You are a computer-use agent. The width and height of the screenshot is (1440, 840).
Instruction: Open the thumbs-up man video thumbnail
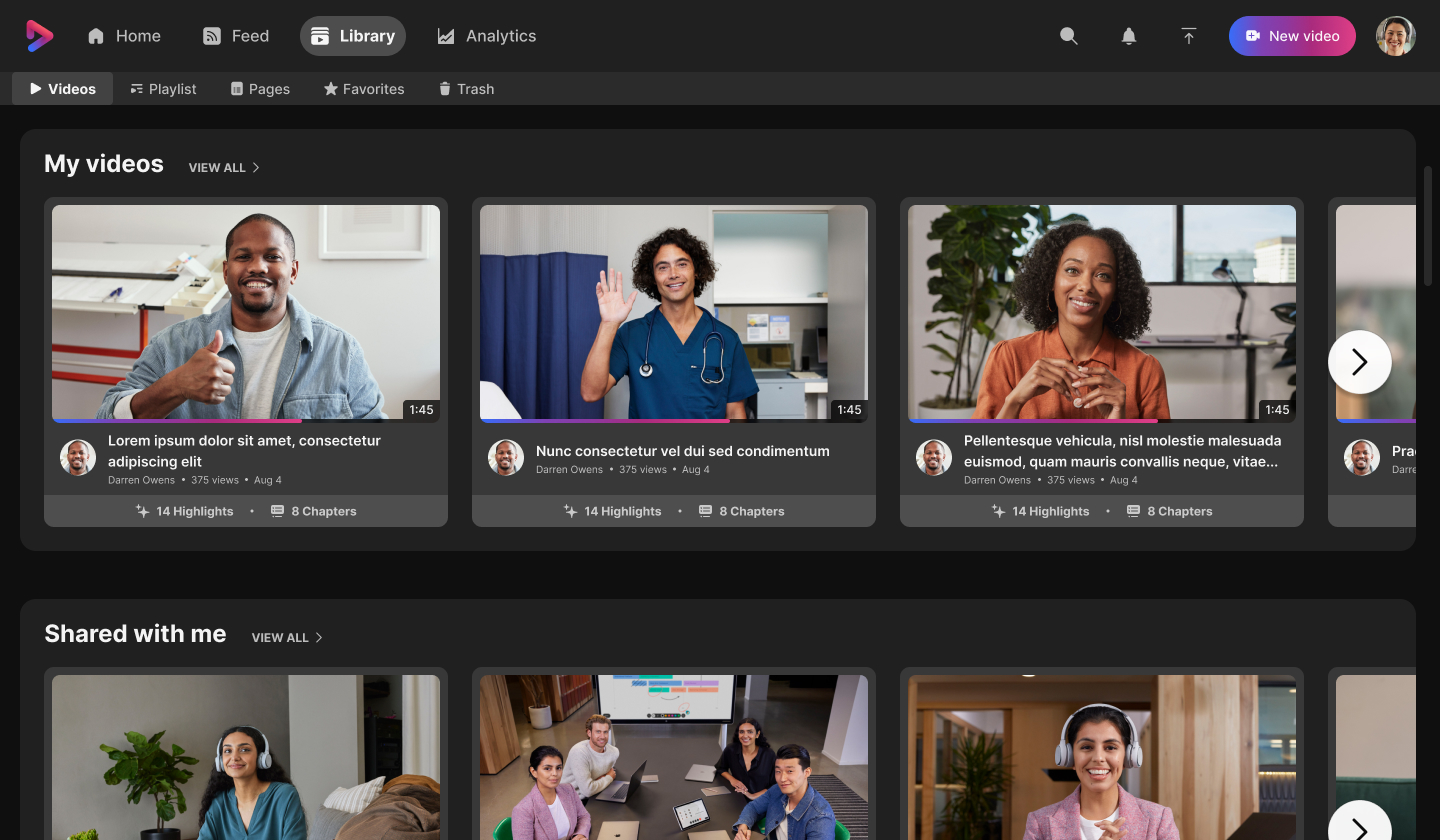[x=246, y=312]
